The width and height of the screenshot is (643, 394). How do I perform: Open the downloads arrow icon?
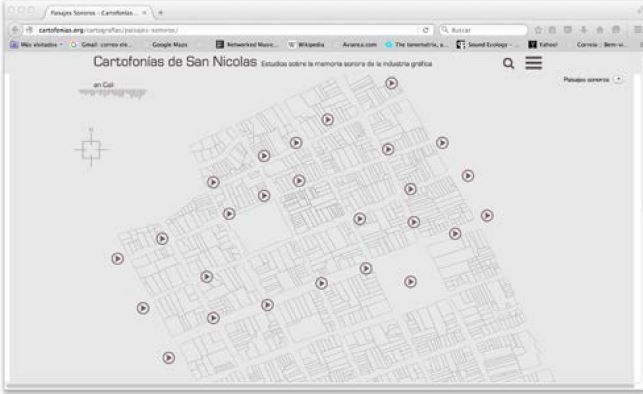[584, 30]
